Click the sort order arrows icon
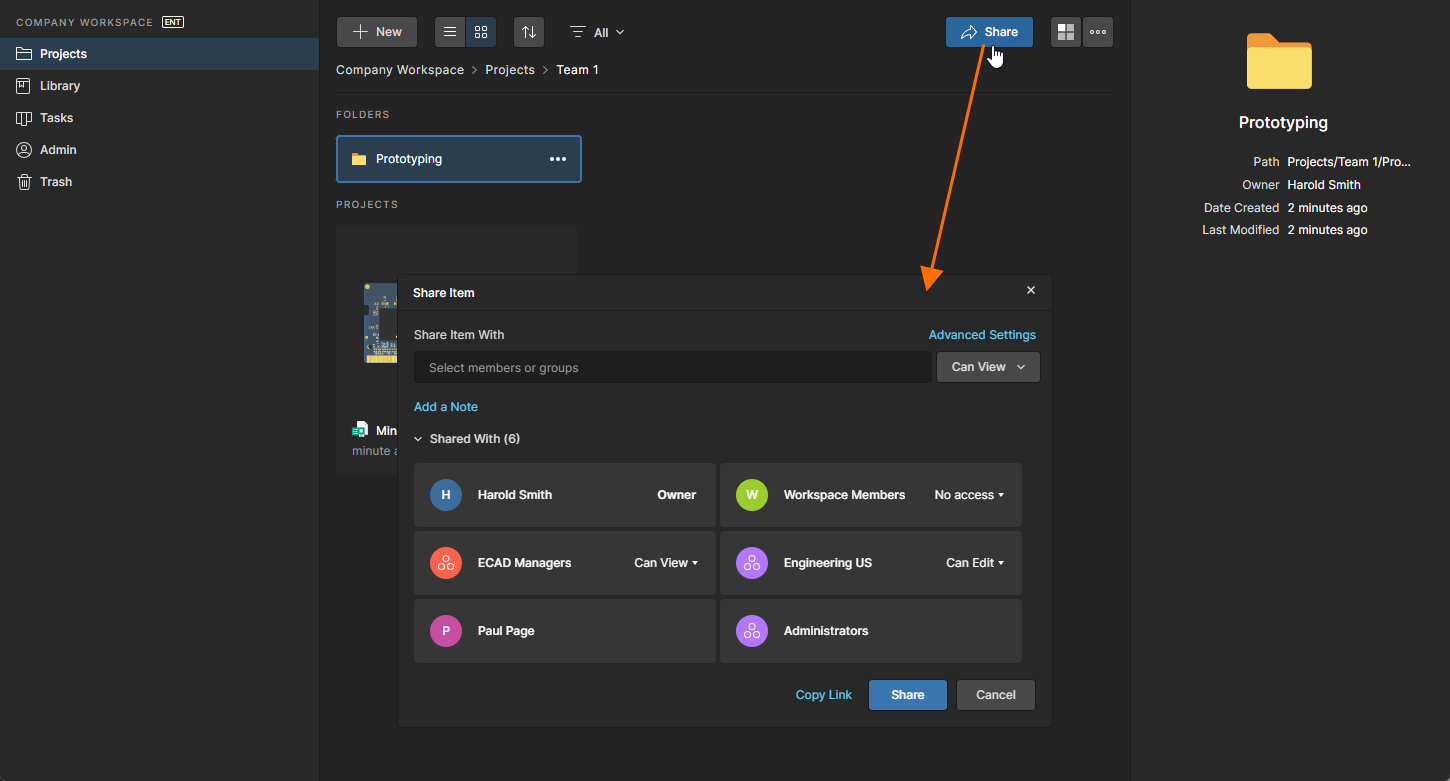The width and height of the screenshot is (1450, 781). coord(529,32)
